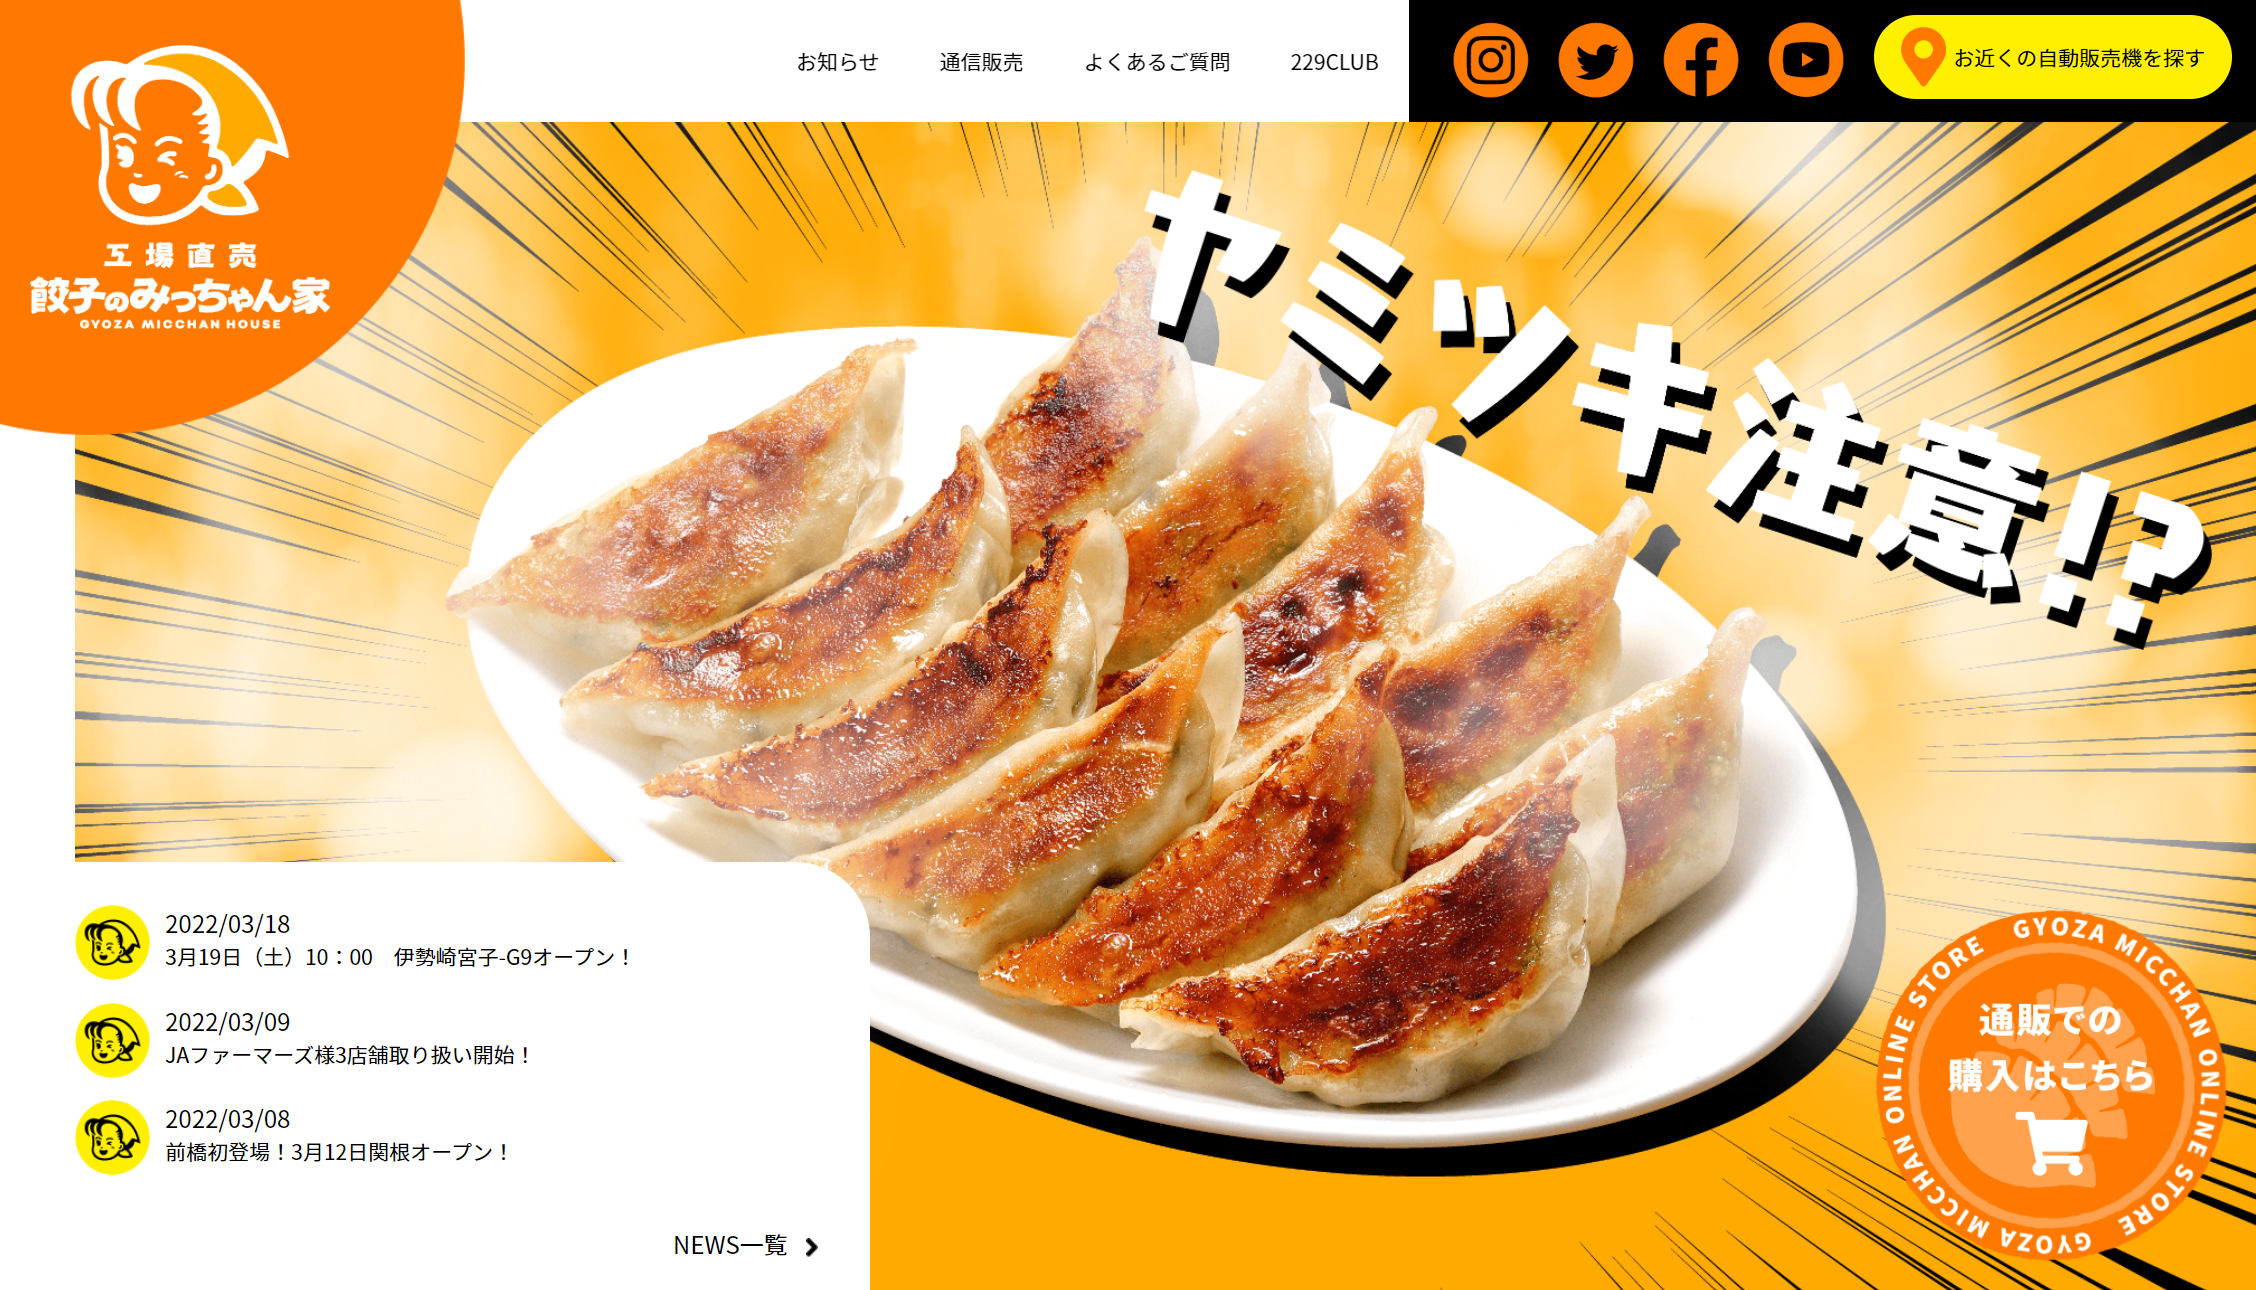Open the 前橋初登場 関根オープン news
2256x1290 pixels.
pyautogui.click(x=338, y=1152)
